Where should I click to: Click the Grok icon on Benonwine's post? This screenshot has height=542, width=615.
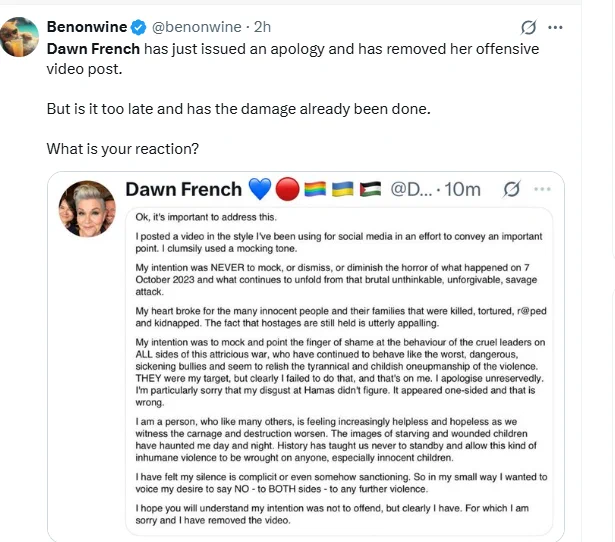[x=528, y=27]
